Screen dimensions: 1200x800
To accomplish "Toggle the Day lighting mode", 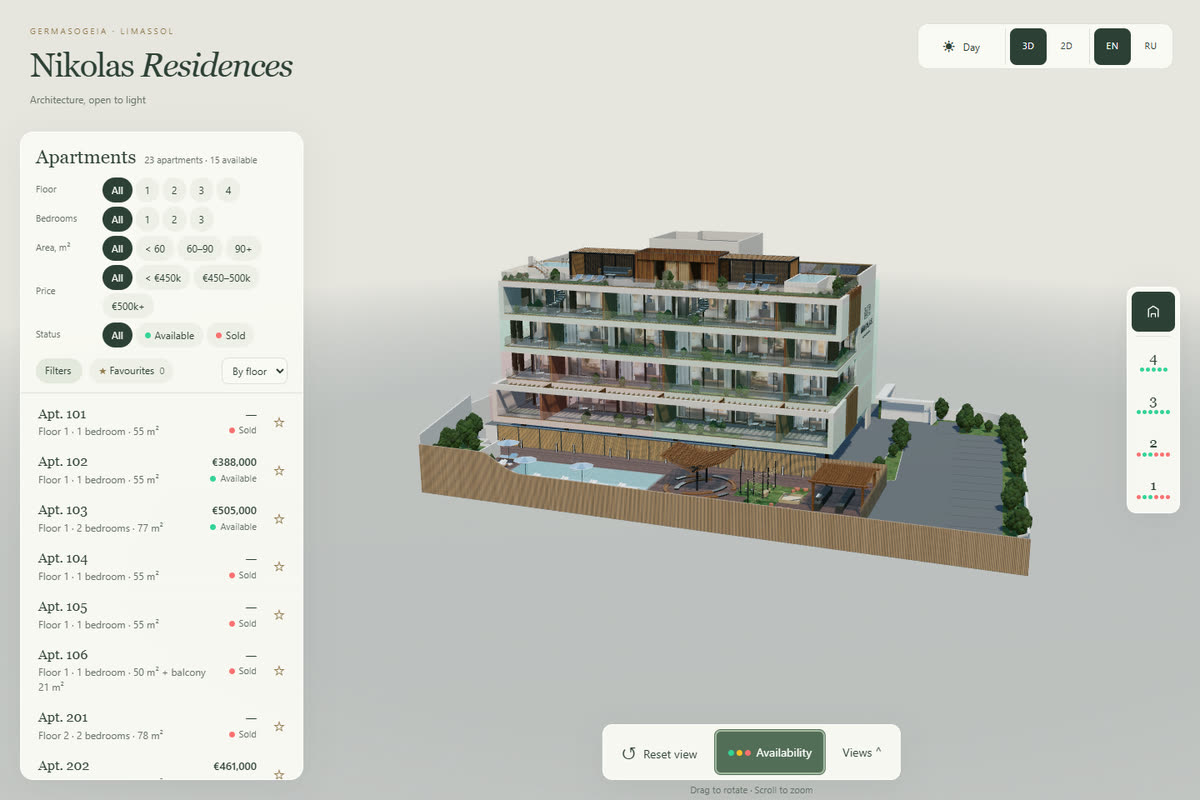I will pyautogui.click(x=962, y=47).
